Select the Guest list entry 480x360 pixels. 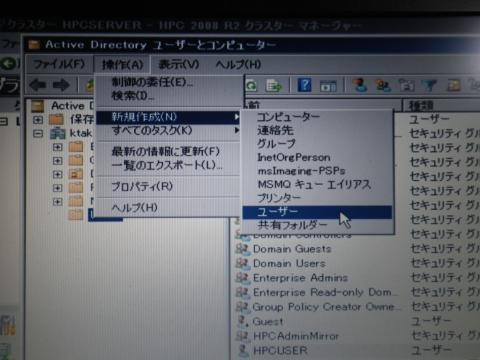coord(268,321)
